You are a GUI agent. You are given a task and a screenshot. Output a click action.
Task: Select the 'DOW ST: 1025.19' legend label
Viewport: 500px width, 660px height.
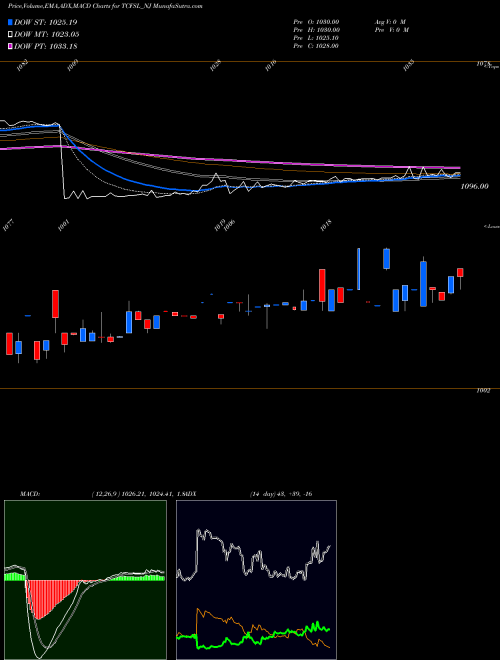(x=45, y=22)
